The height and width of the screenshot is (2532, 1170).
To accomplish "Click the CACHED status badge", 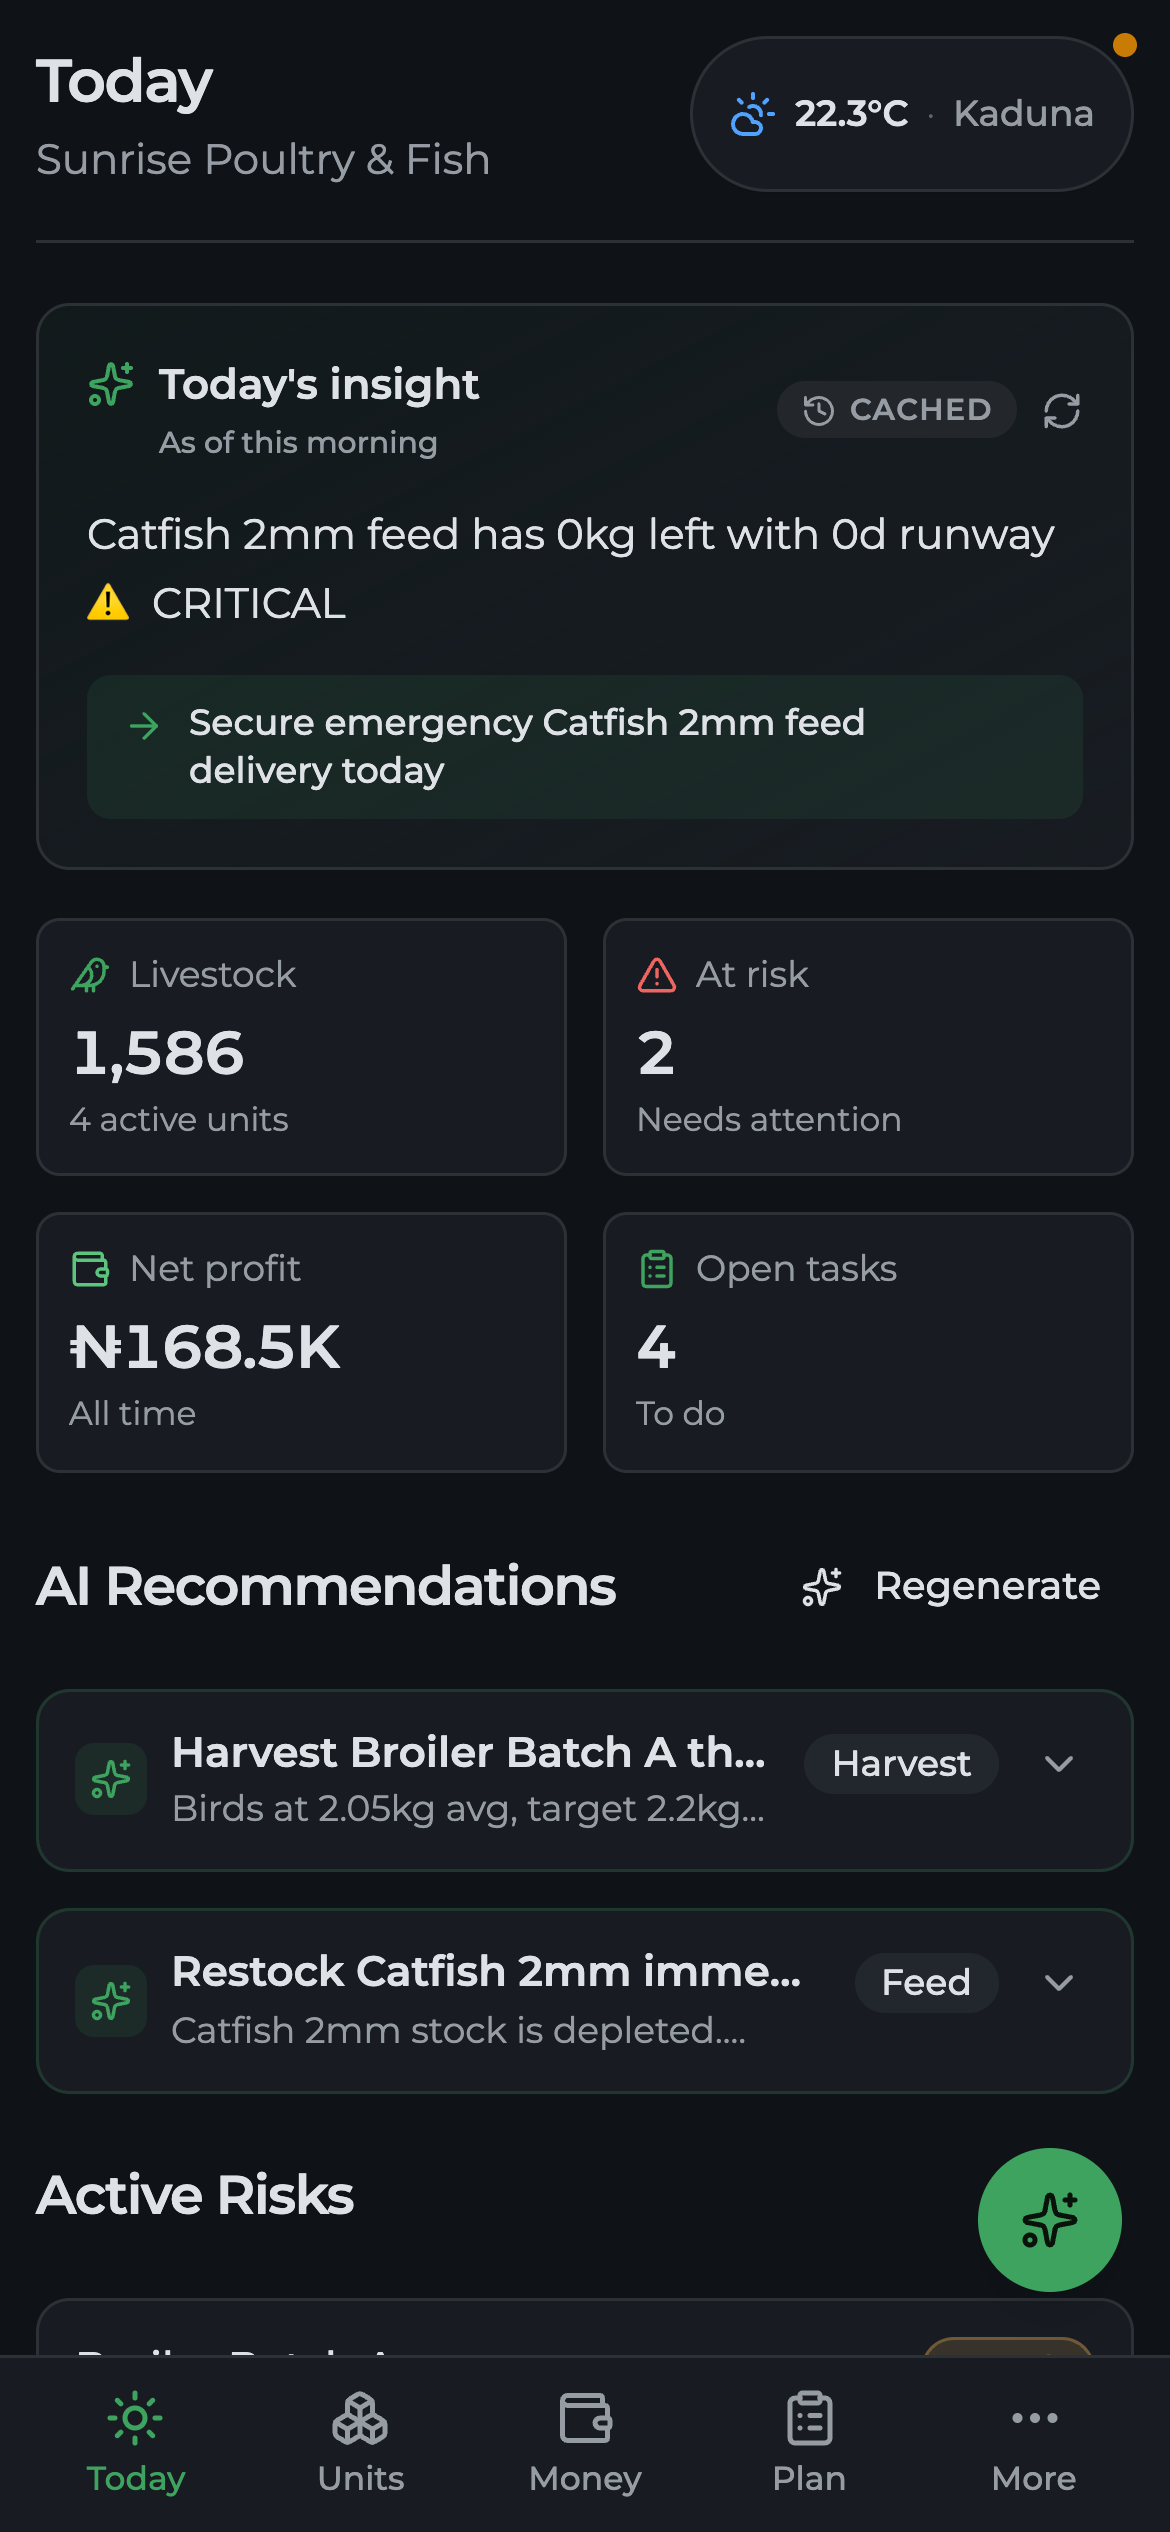I will (897, 409).
